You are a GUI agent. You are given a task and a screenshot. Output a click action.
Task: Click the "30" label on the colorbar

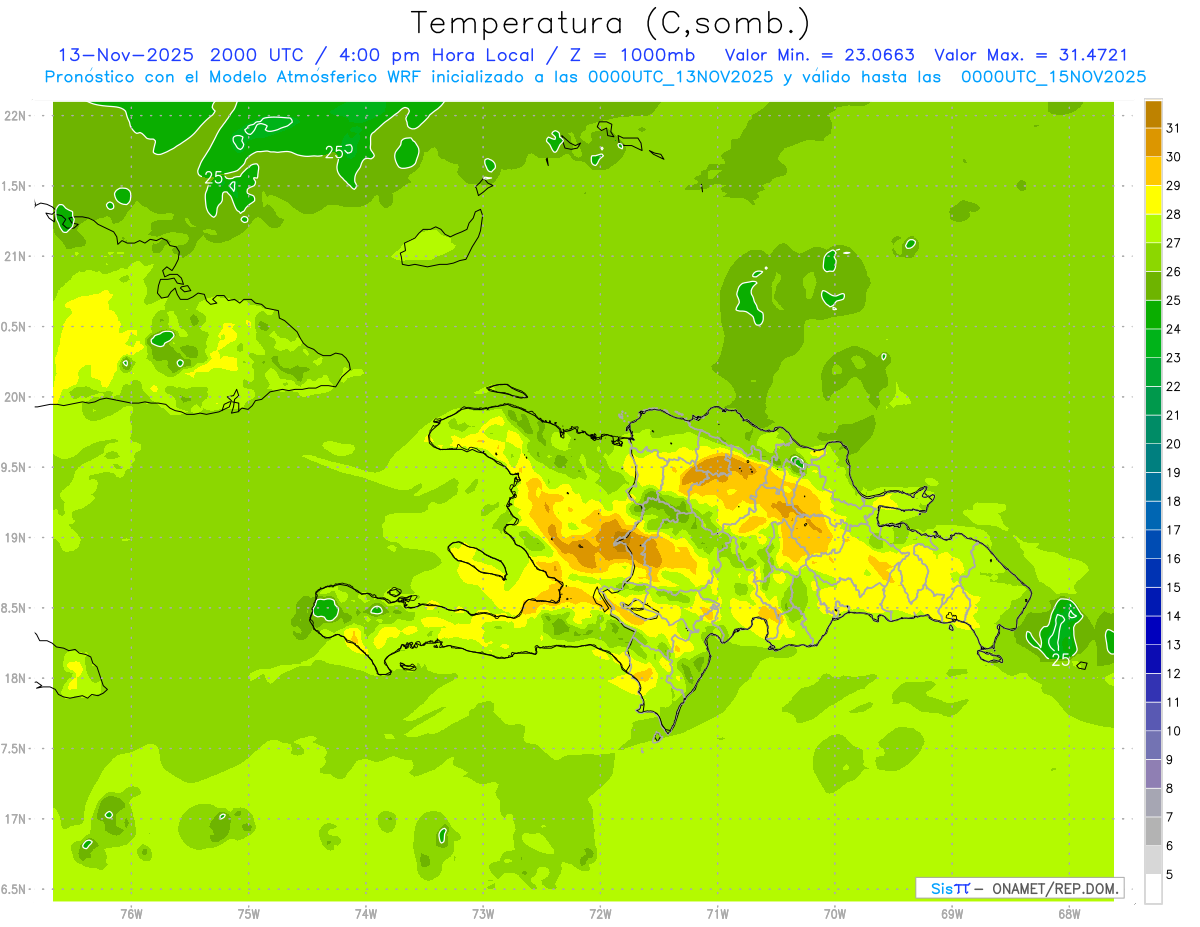(x=1174, y=157)
